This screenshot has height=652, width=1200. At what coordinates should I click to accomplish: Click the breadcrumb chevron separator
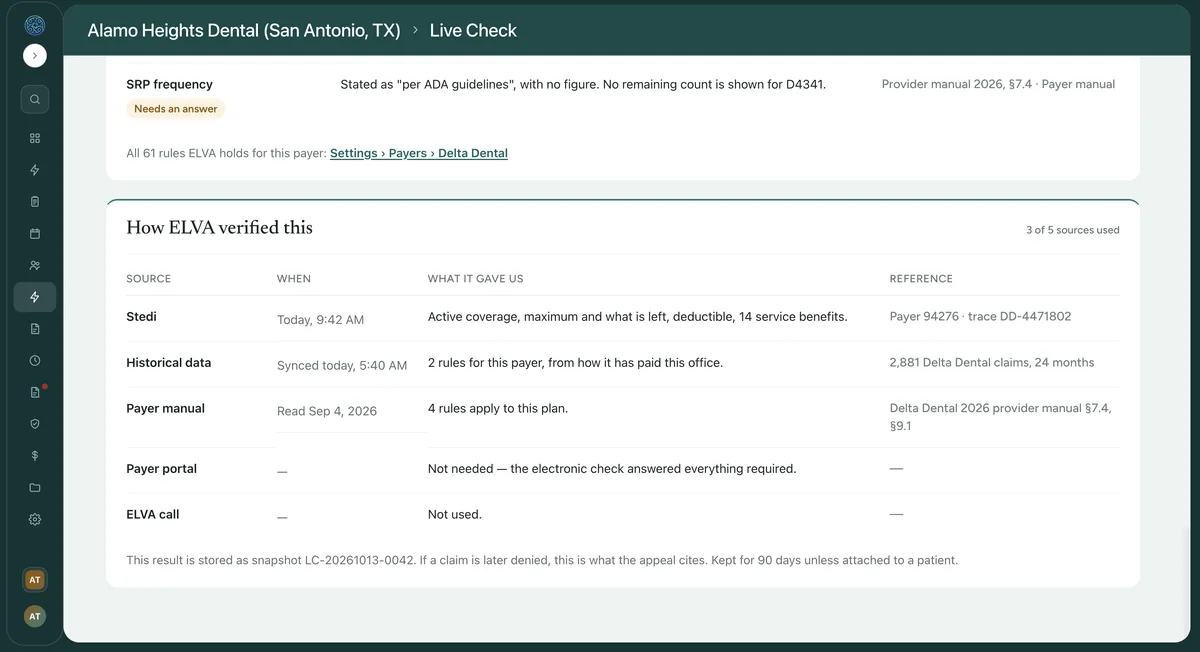pyautogui.click(x=415, y=30)
